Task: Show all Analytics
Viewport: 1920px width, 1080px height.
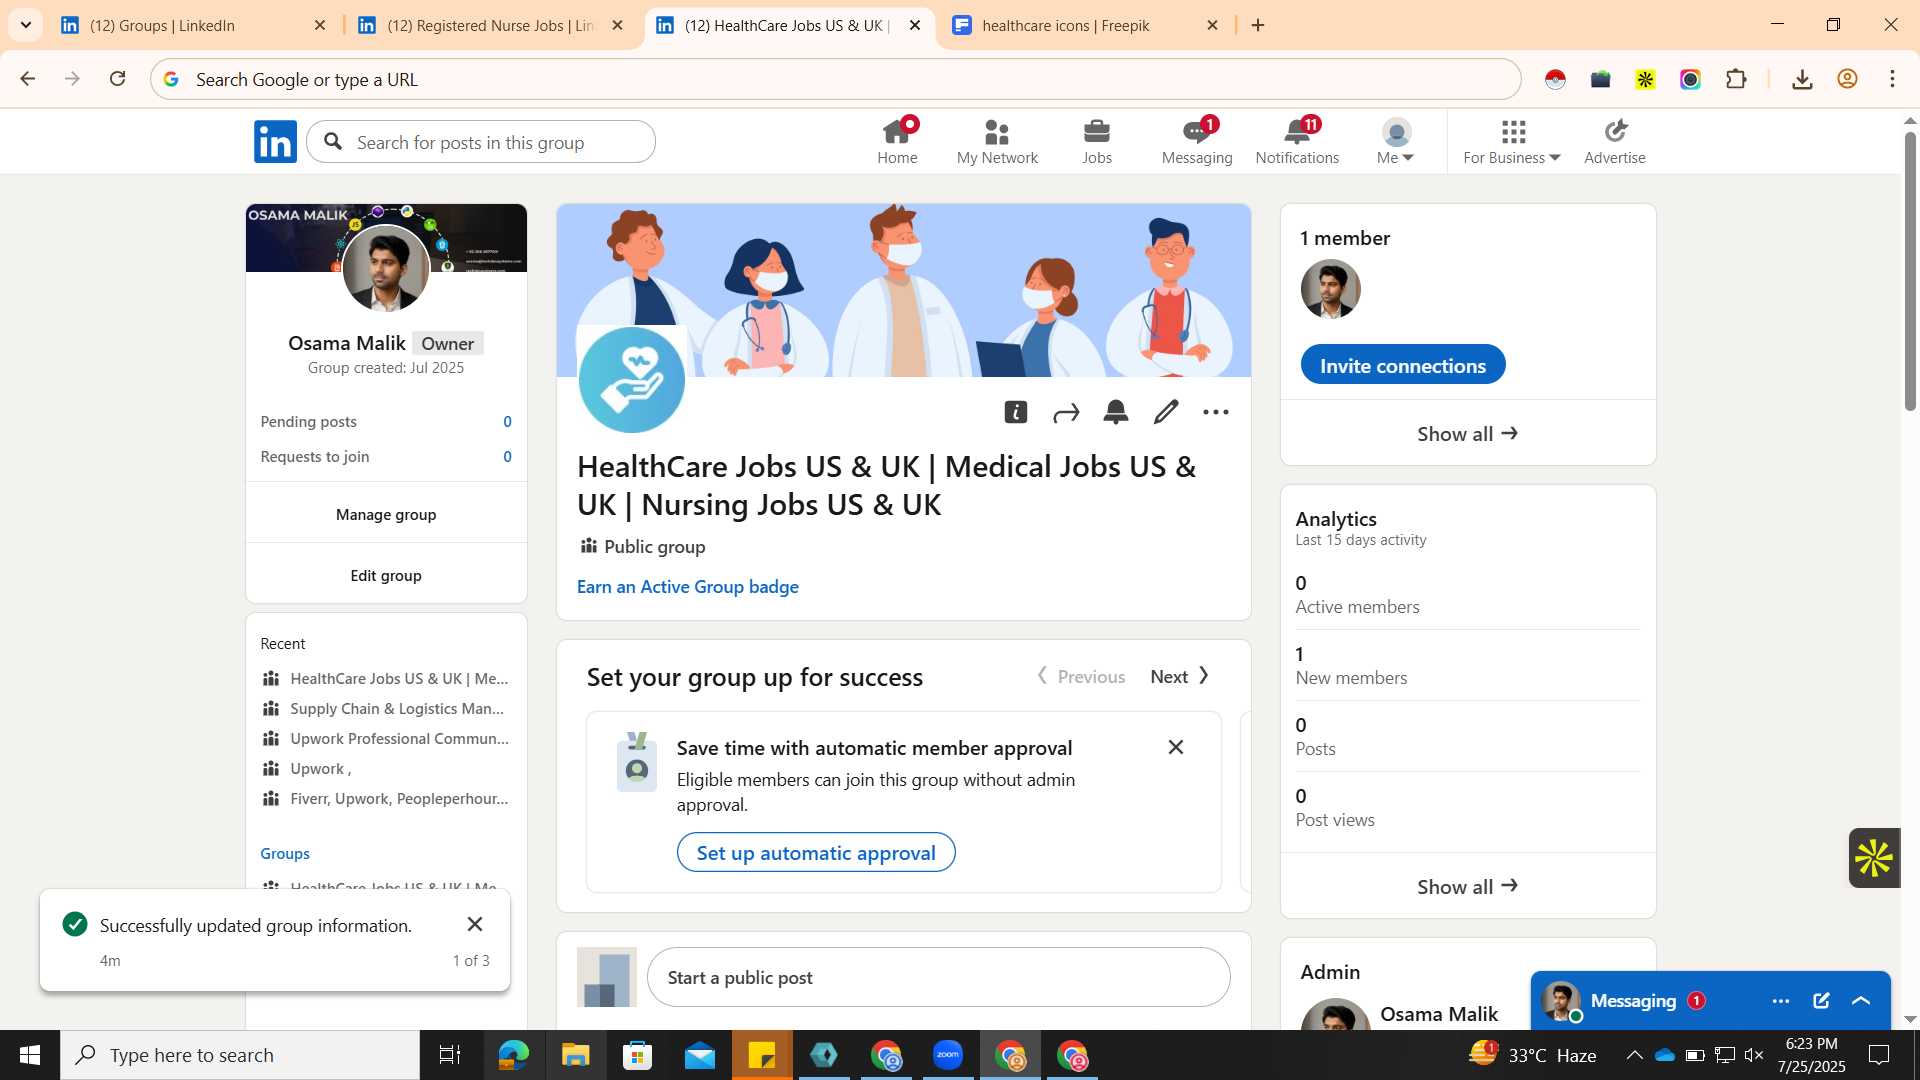Action: (1468, 886)
